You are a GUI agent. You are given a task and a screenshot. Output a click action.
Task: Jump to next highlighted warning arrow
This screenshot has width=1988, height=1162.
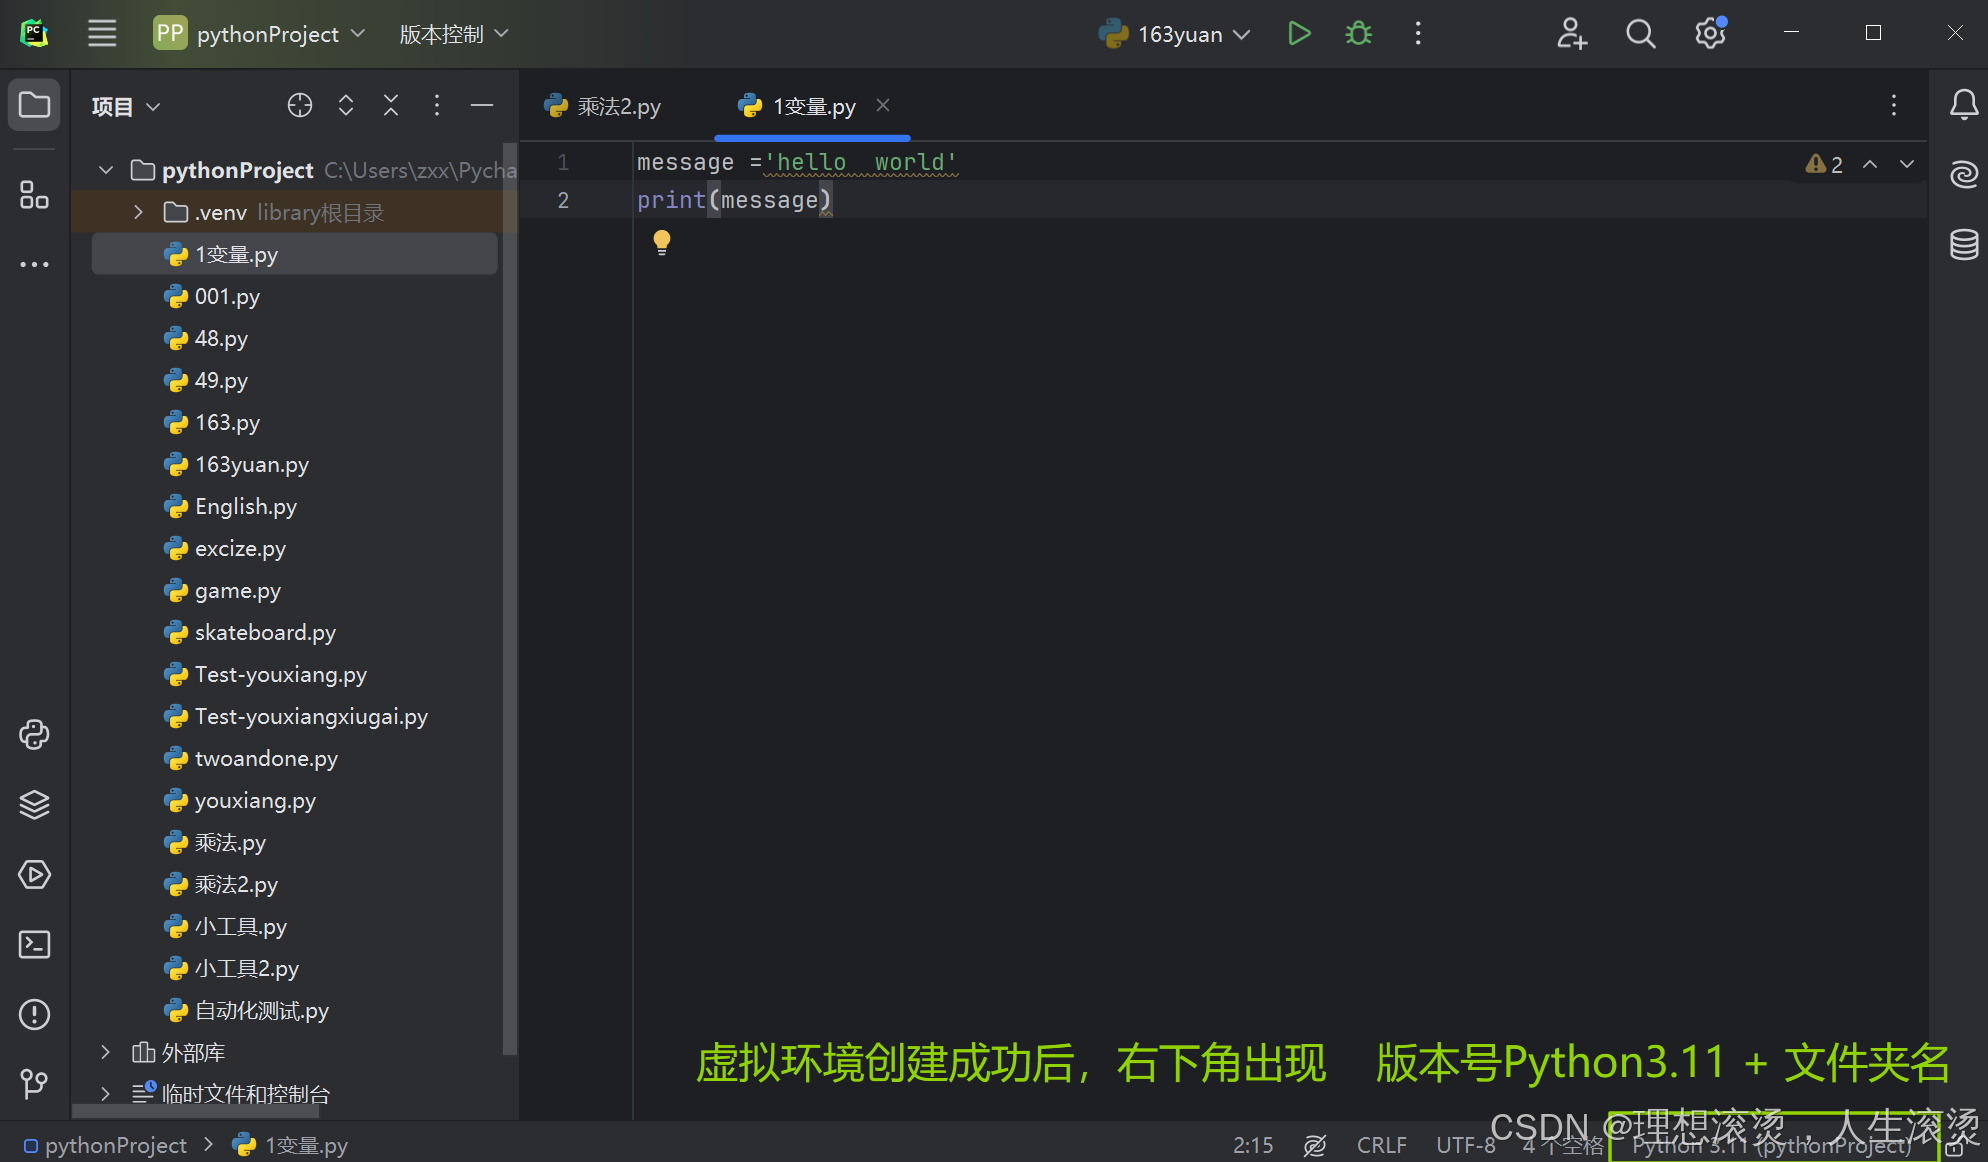click(1907, 164)
